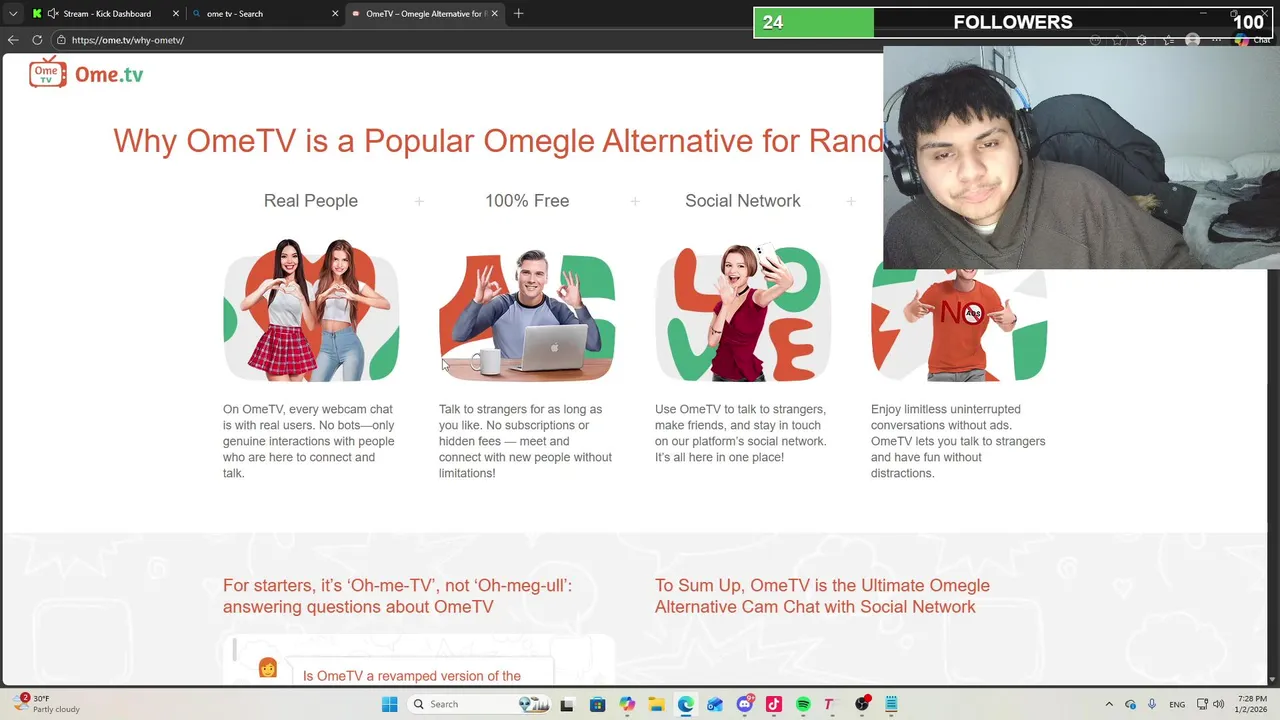
Task: Open the weather widget showing 30°F
Action: click(x=48, y=704)
